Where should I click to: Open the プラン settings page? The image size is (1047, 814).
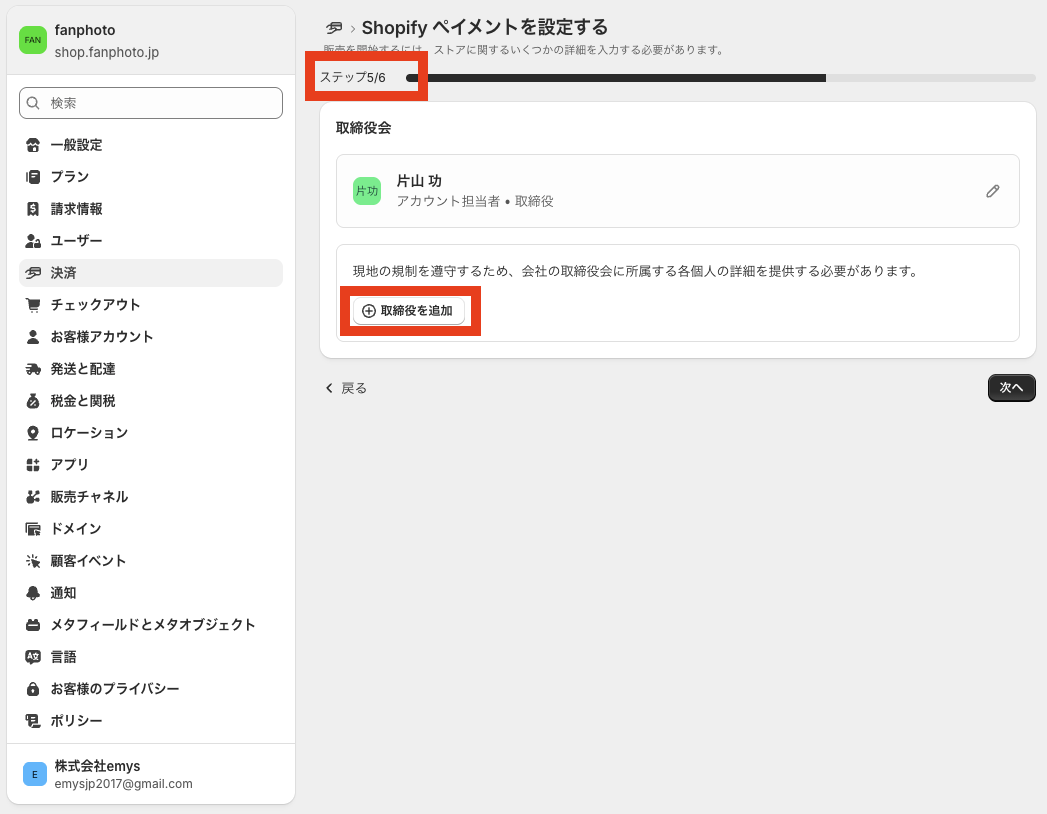click(x=151, y=177)
